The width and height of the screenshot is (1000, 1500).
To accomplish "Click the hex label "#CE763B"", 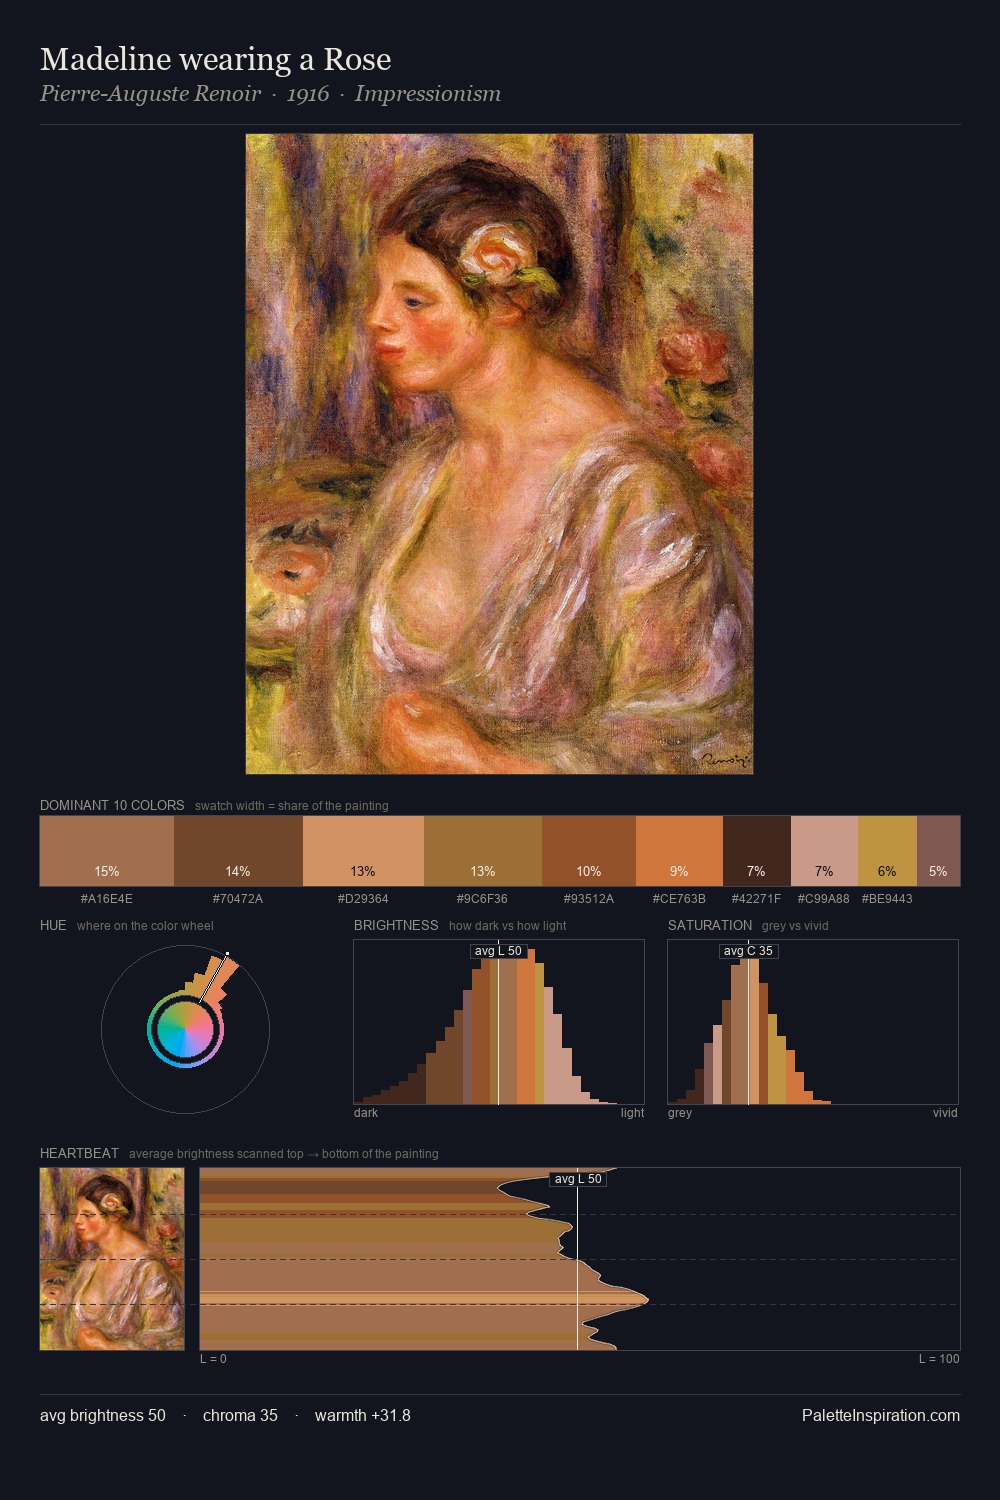I will 679,898.
